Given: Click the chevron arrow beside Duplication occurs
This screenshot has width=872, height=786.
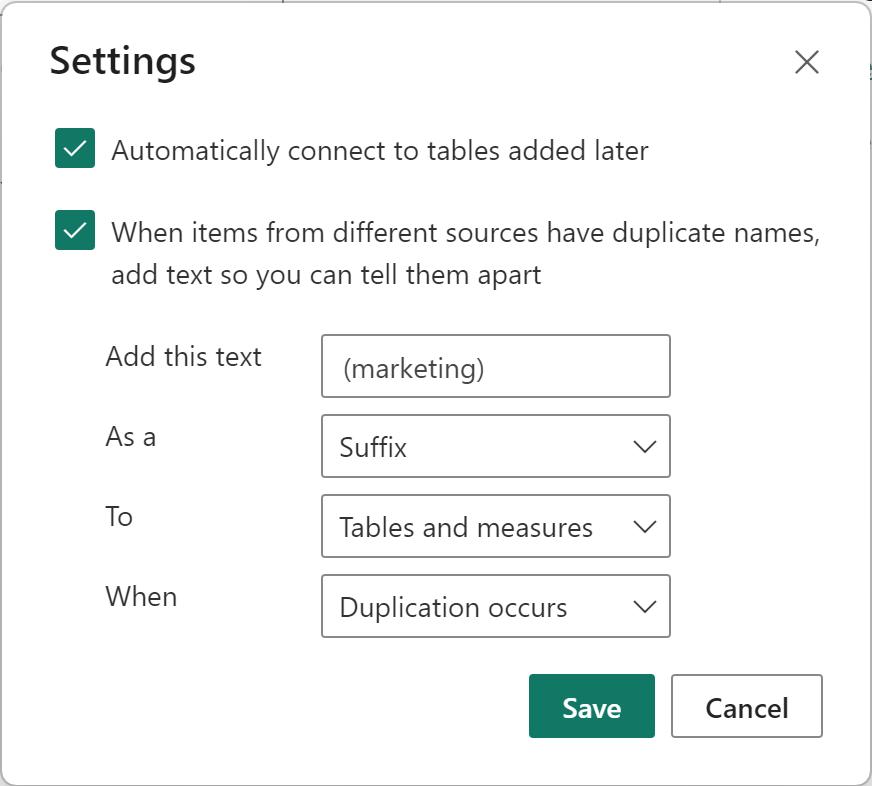Looking at the screenshot, I should click(645, 607).
